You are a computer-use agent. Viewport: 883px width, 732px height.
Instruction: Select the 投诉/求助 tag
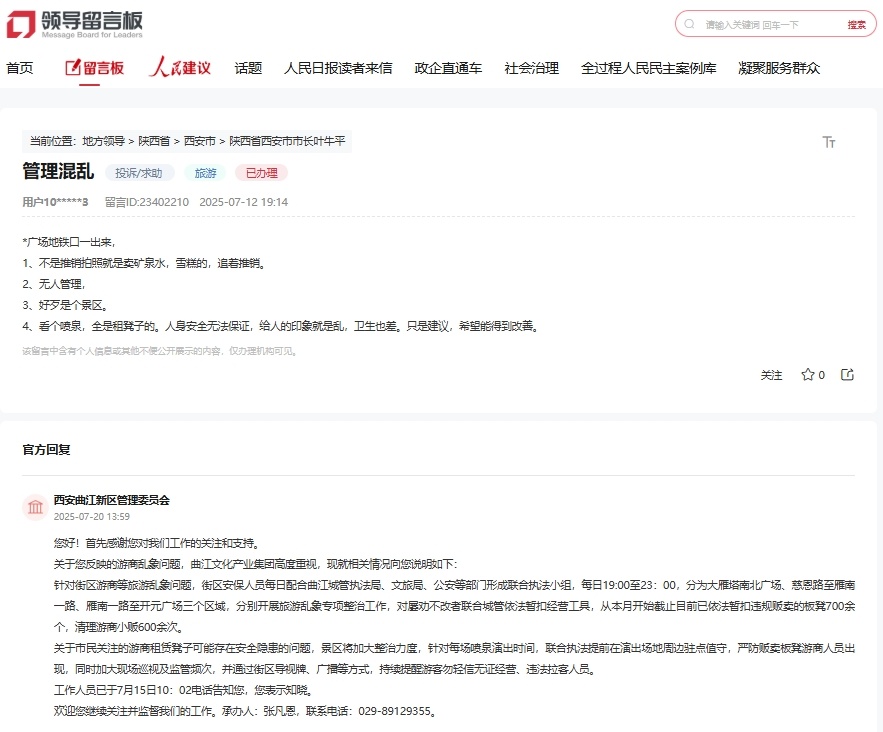click(x=138, y=173)
